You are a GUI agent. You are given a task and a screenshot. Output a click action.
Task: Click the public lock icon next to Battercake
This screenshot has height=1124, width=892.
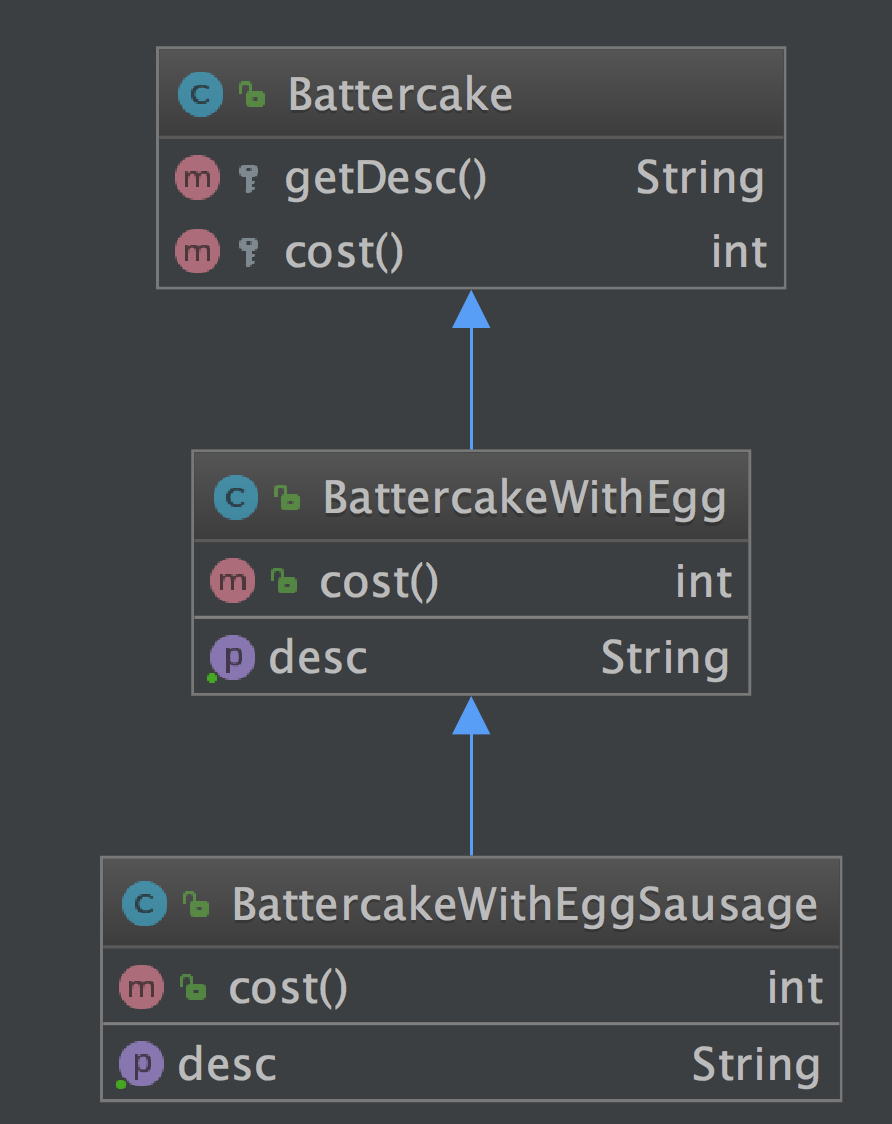point(252,96)
